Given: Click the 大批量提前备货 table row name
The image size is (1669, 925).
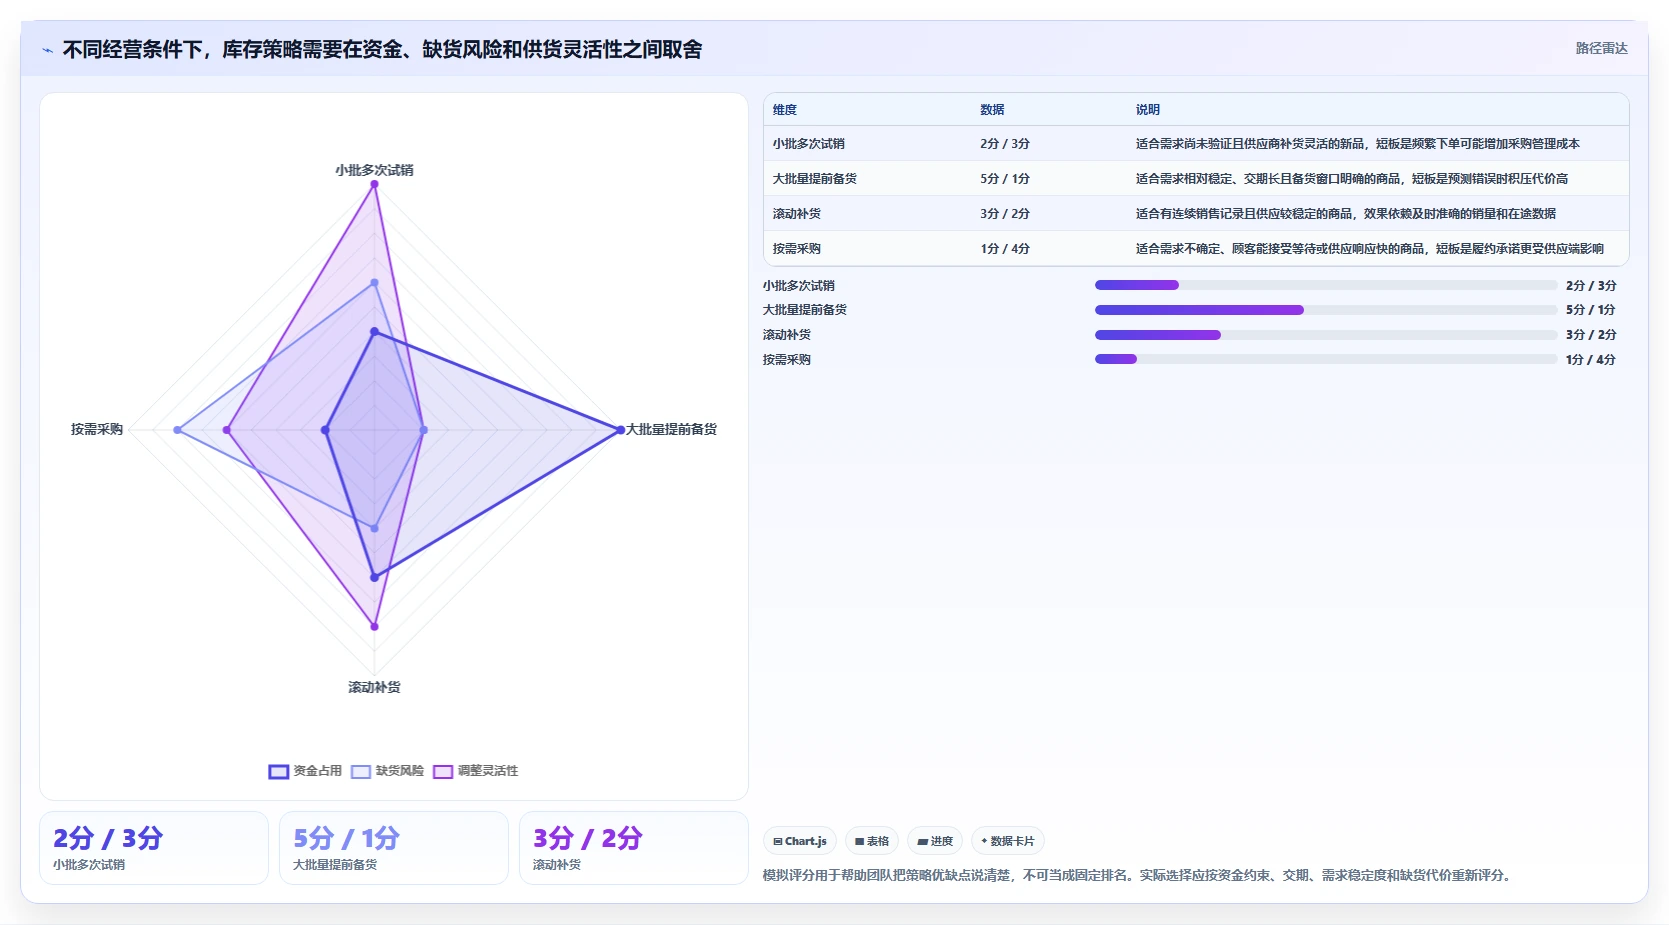Looking at the screenshot, I should (815, 179).
